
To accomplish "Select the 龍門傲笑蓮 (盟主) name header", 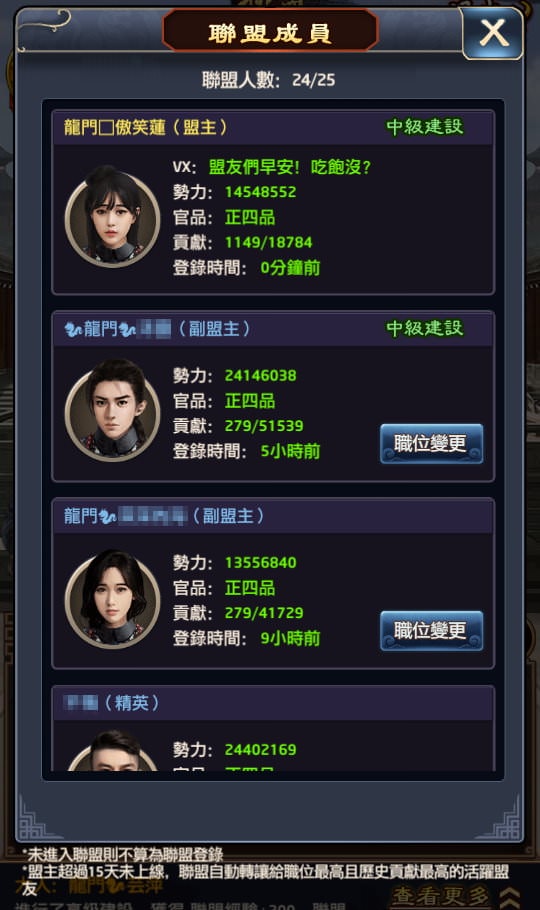I will 146,127.
